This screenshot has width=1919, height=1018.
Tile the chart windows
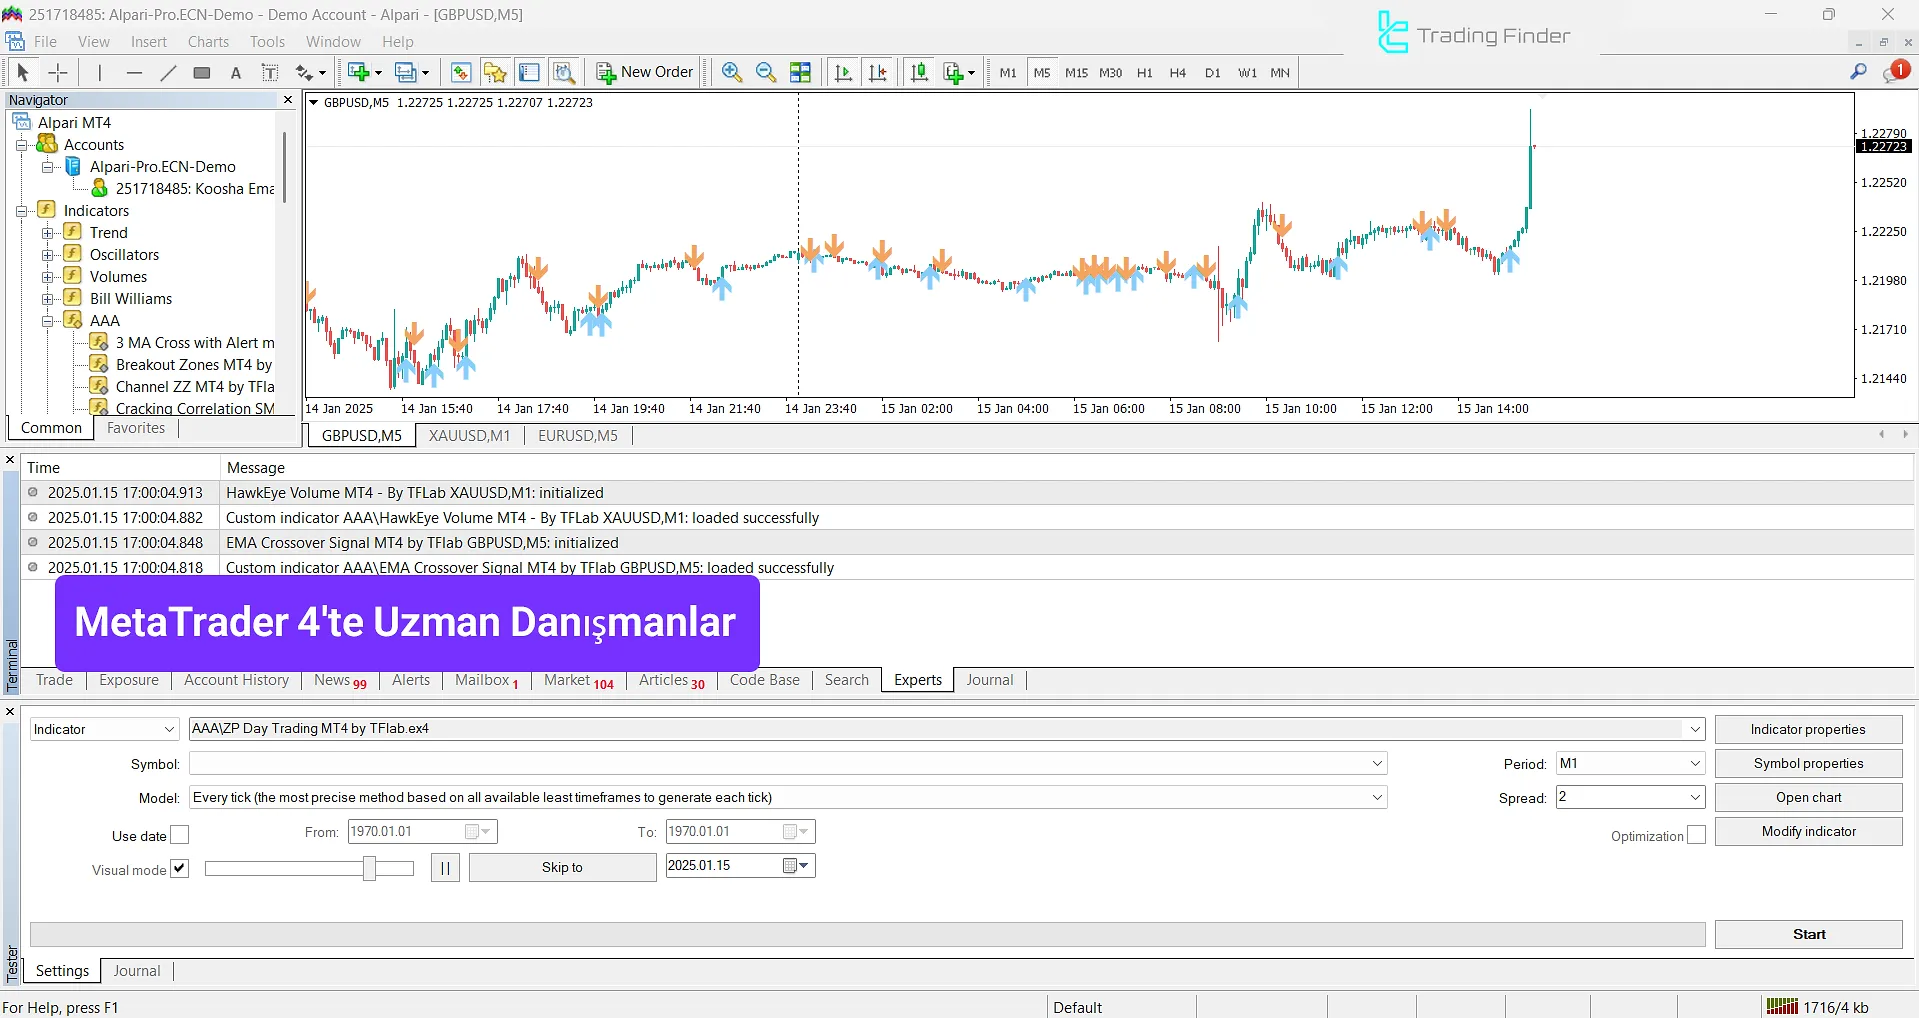(x=801, y=72)
